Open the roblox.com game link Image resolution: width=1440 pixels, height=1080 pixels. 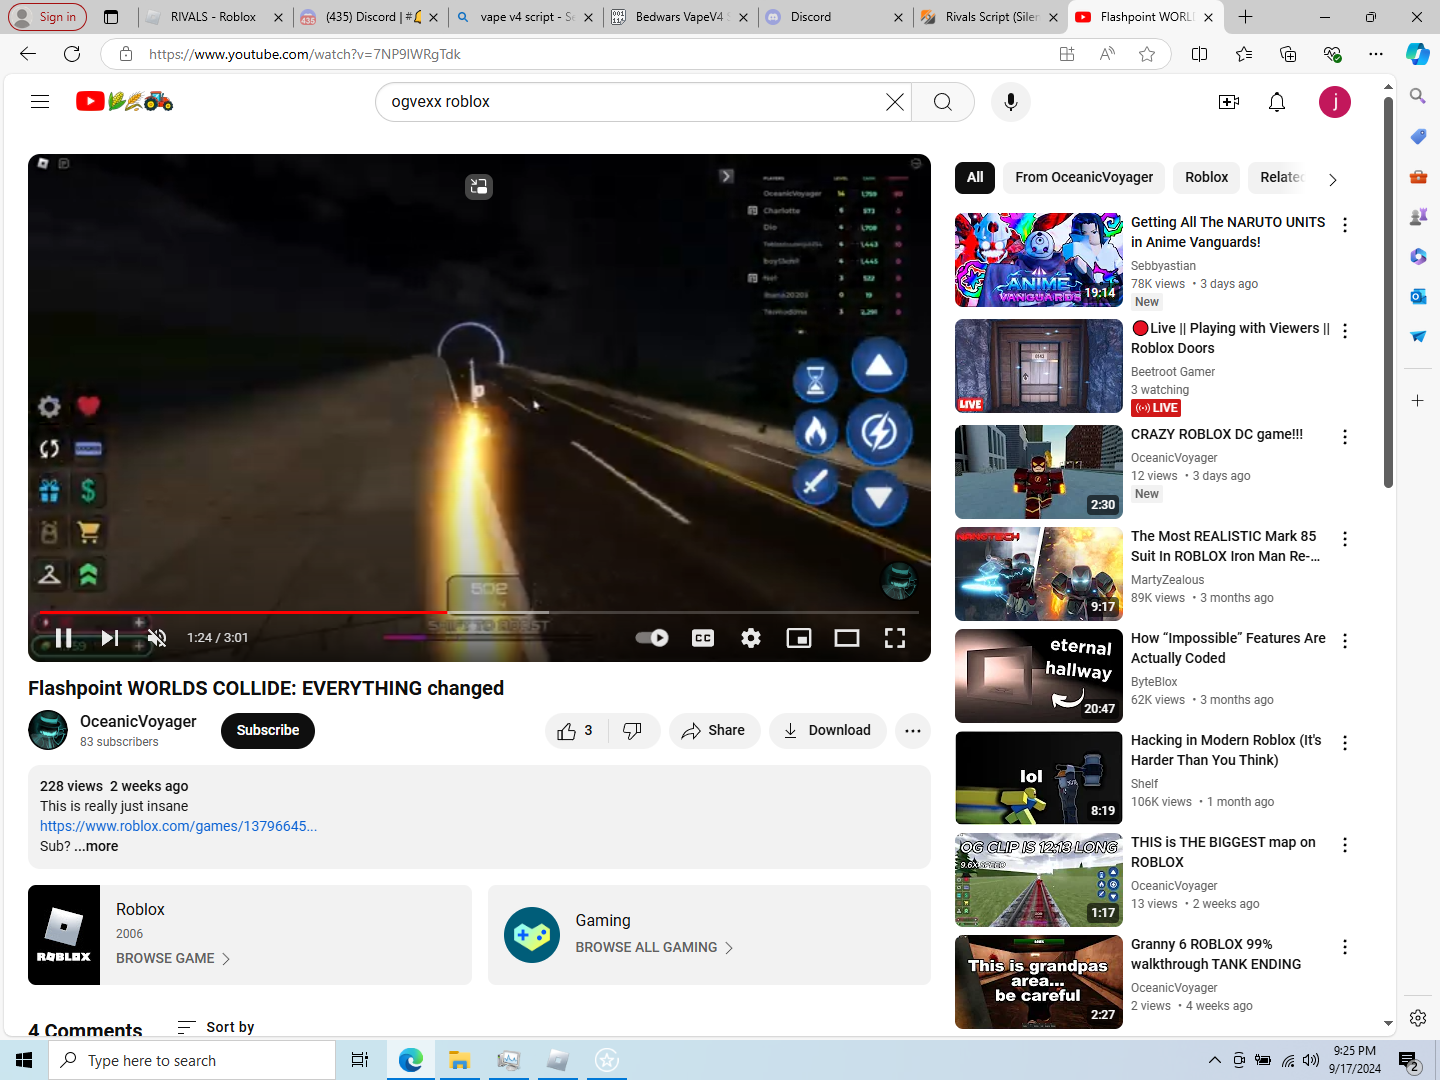click(178, 826)
